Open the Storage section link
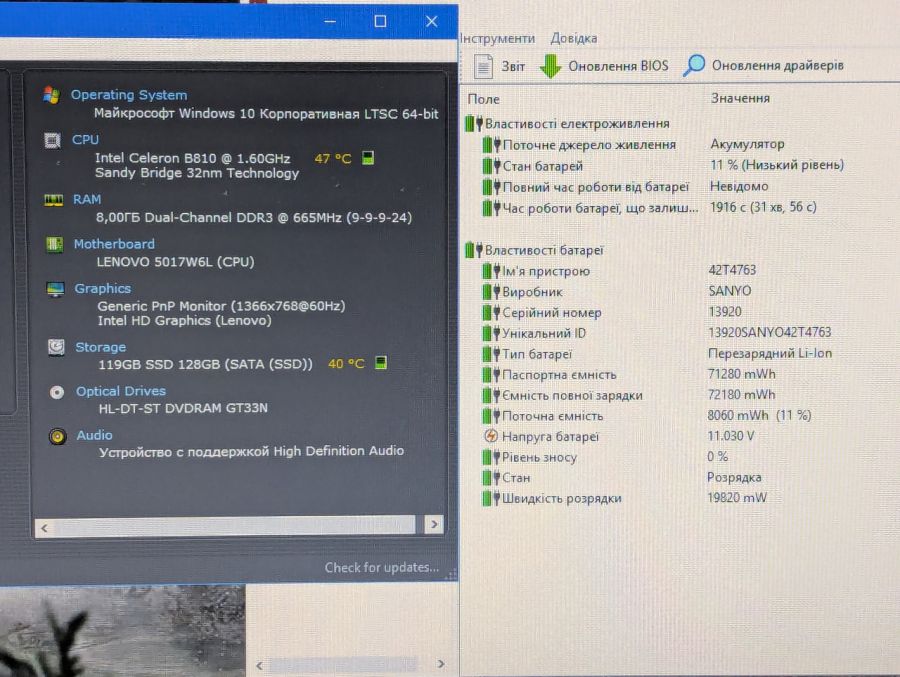This screenshot has width=900, height=677. point(100,347)
